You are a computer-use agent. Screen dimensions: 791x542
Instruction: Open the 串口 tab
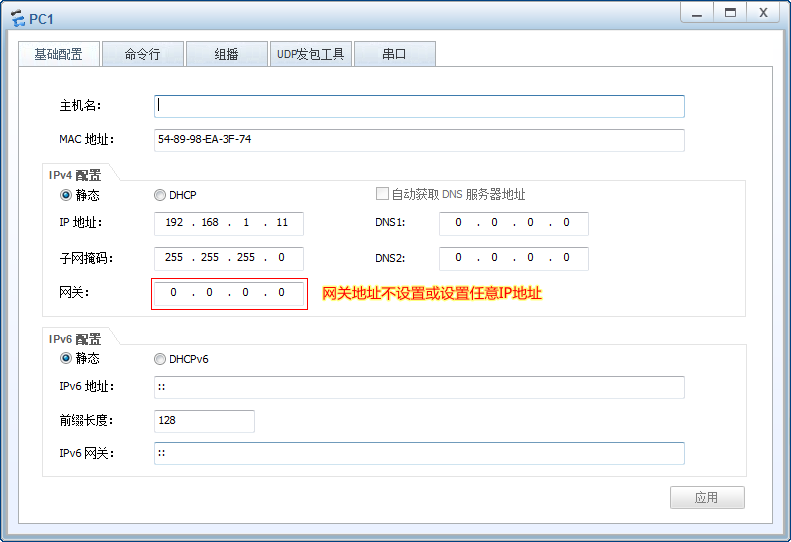coord(394,54)
